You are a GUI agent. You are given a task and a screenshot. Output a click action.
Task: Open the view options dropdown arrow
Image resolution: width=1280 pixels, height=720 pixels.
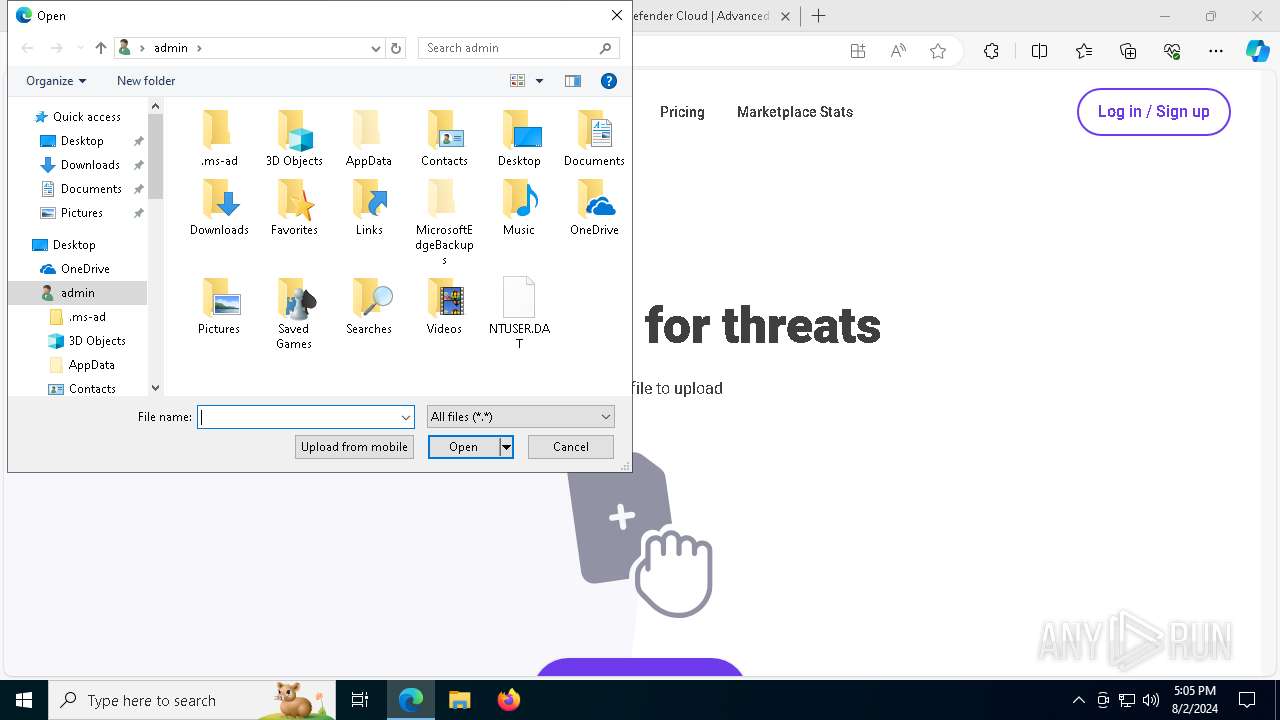pos(540,81)
